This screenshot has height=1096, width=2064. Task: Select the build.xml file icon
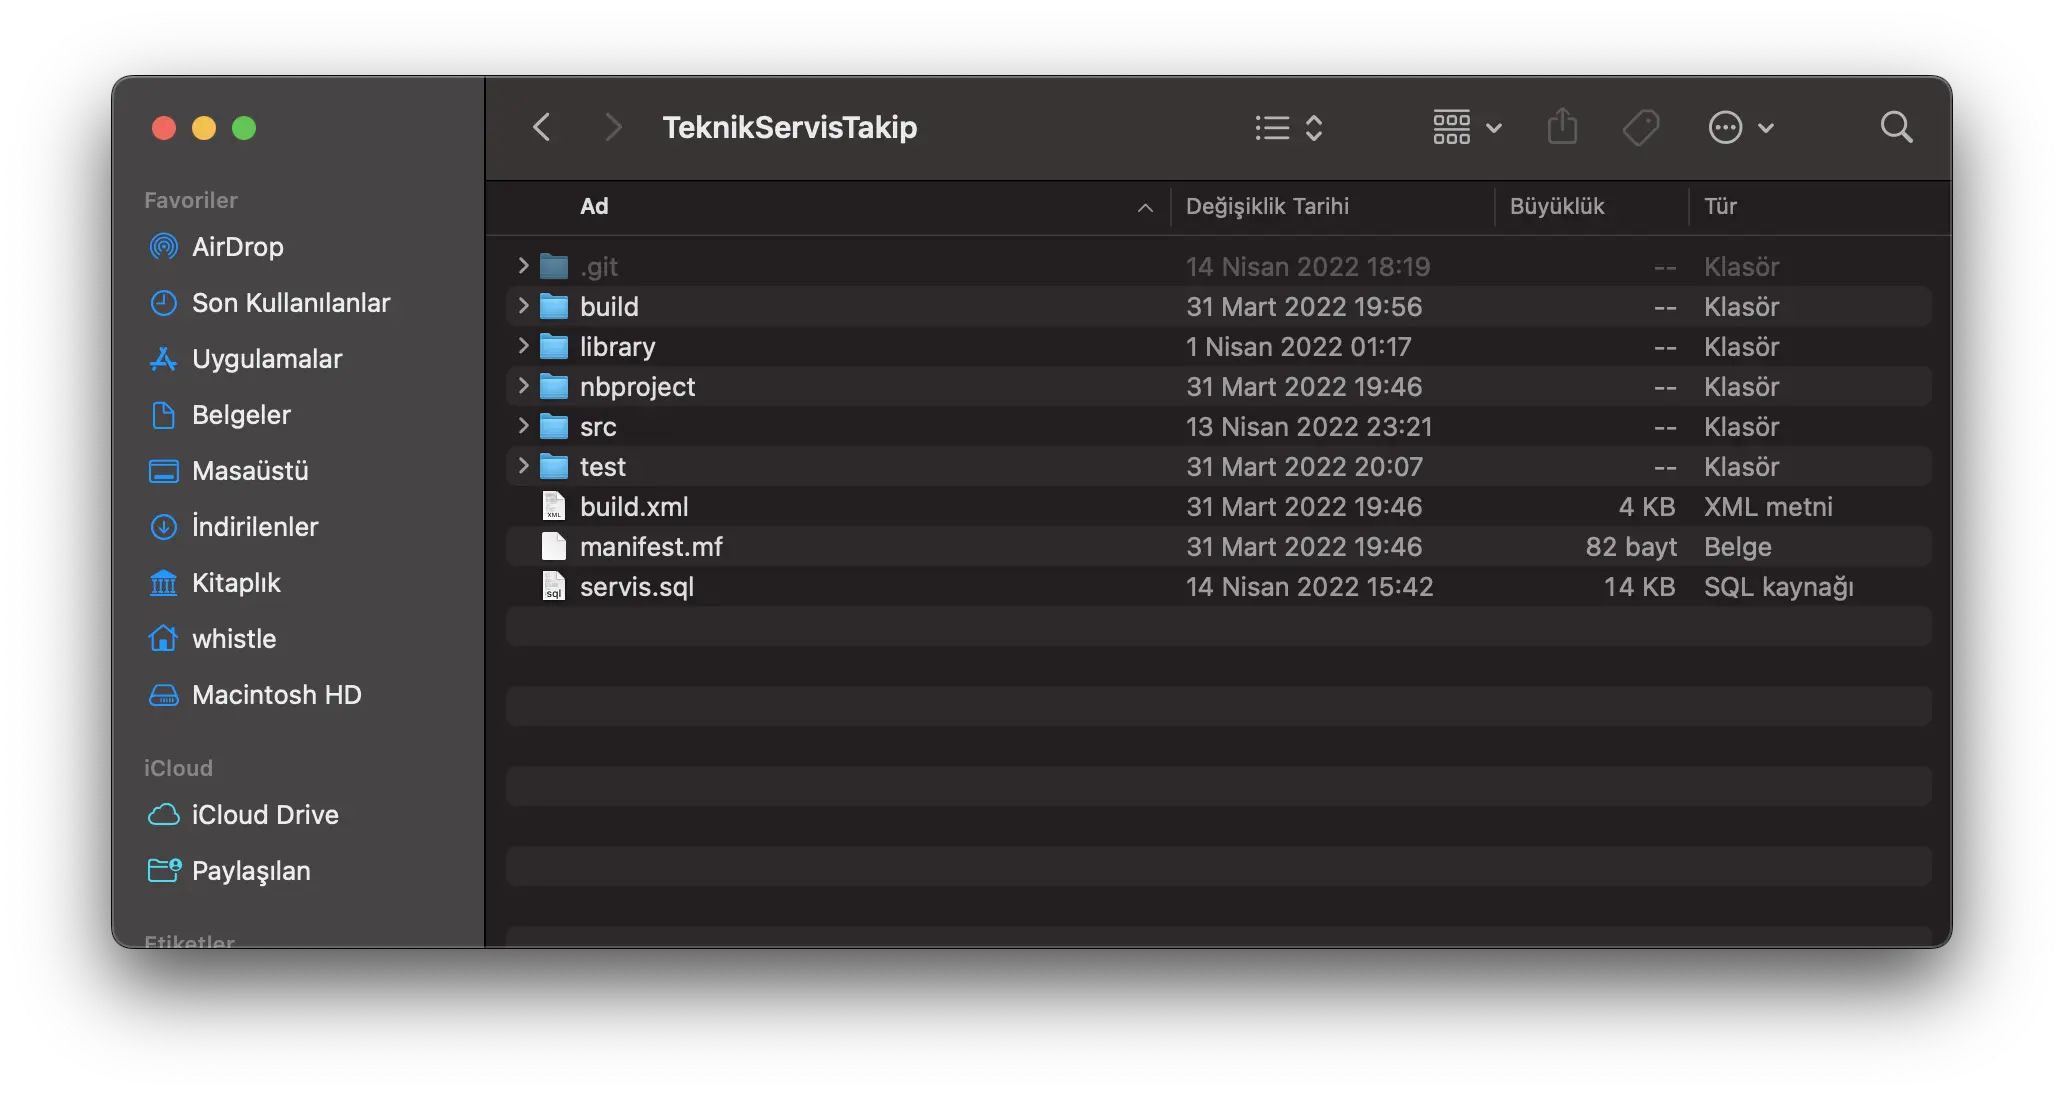(554, 507)
